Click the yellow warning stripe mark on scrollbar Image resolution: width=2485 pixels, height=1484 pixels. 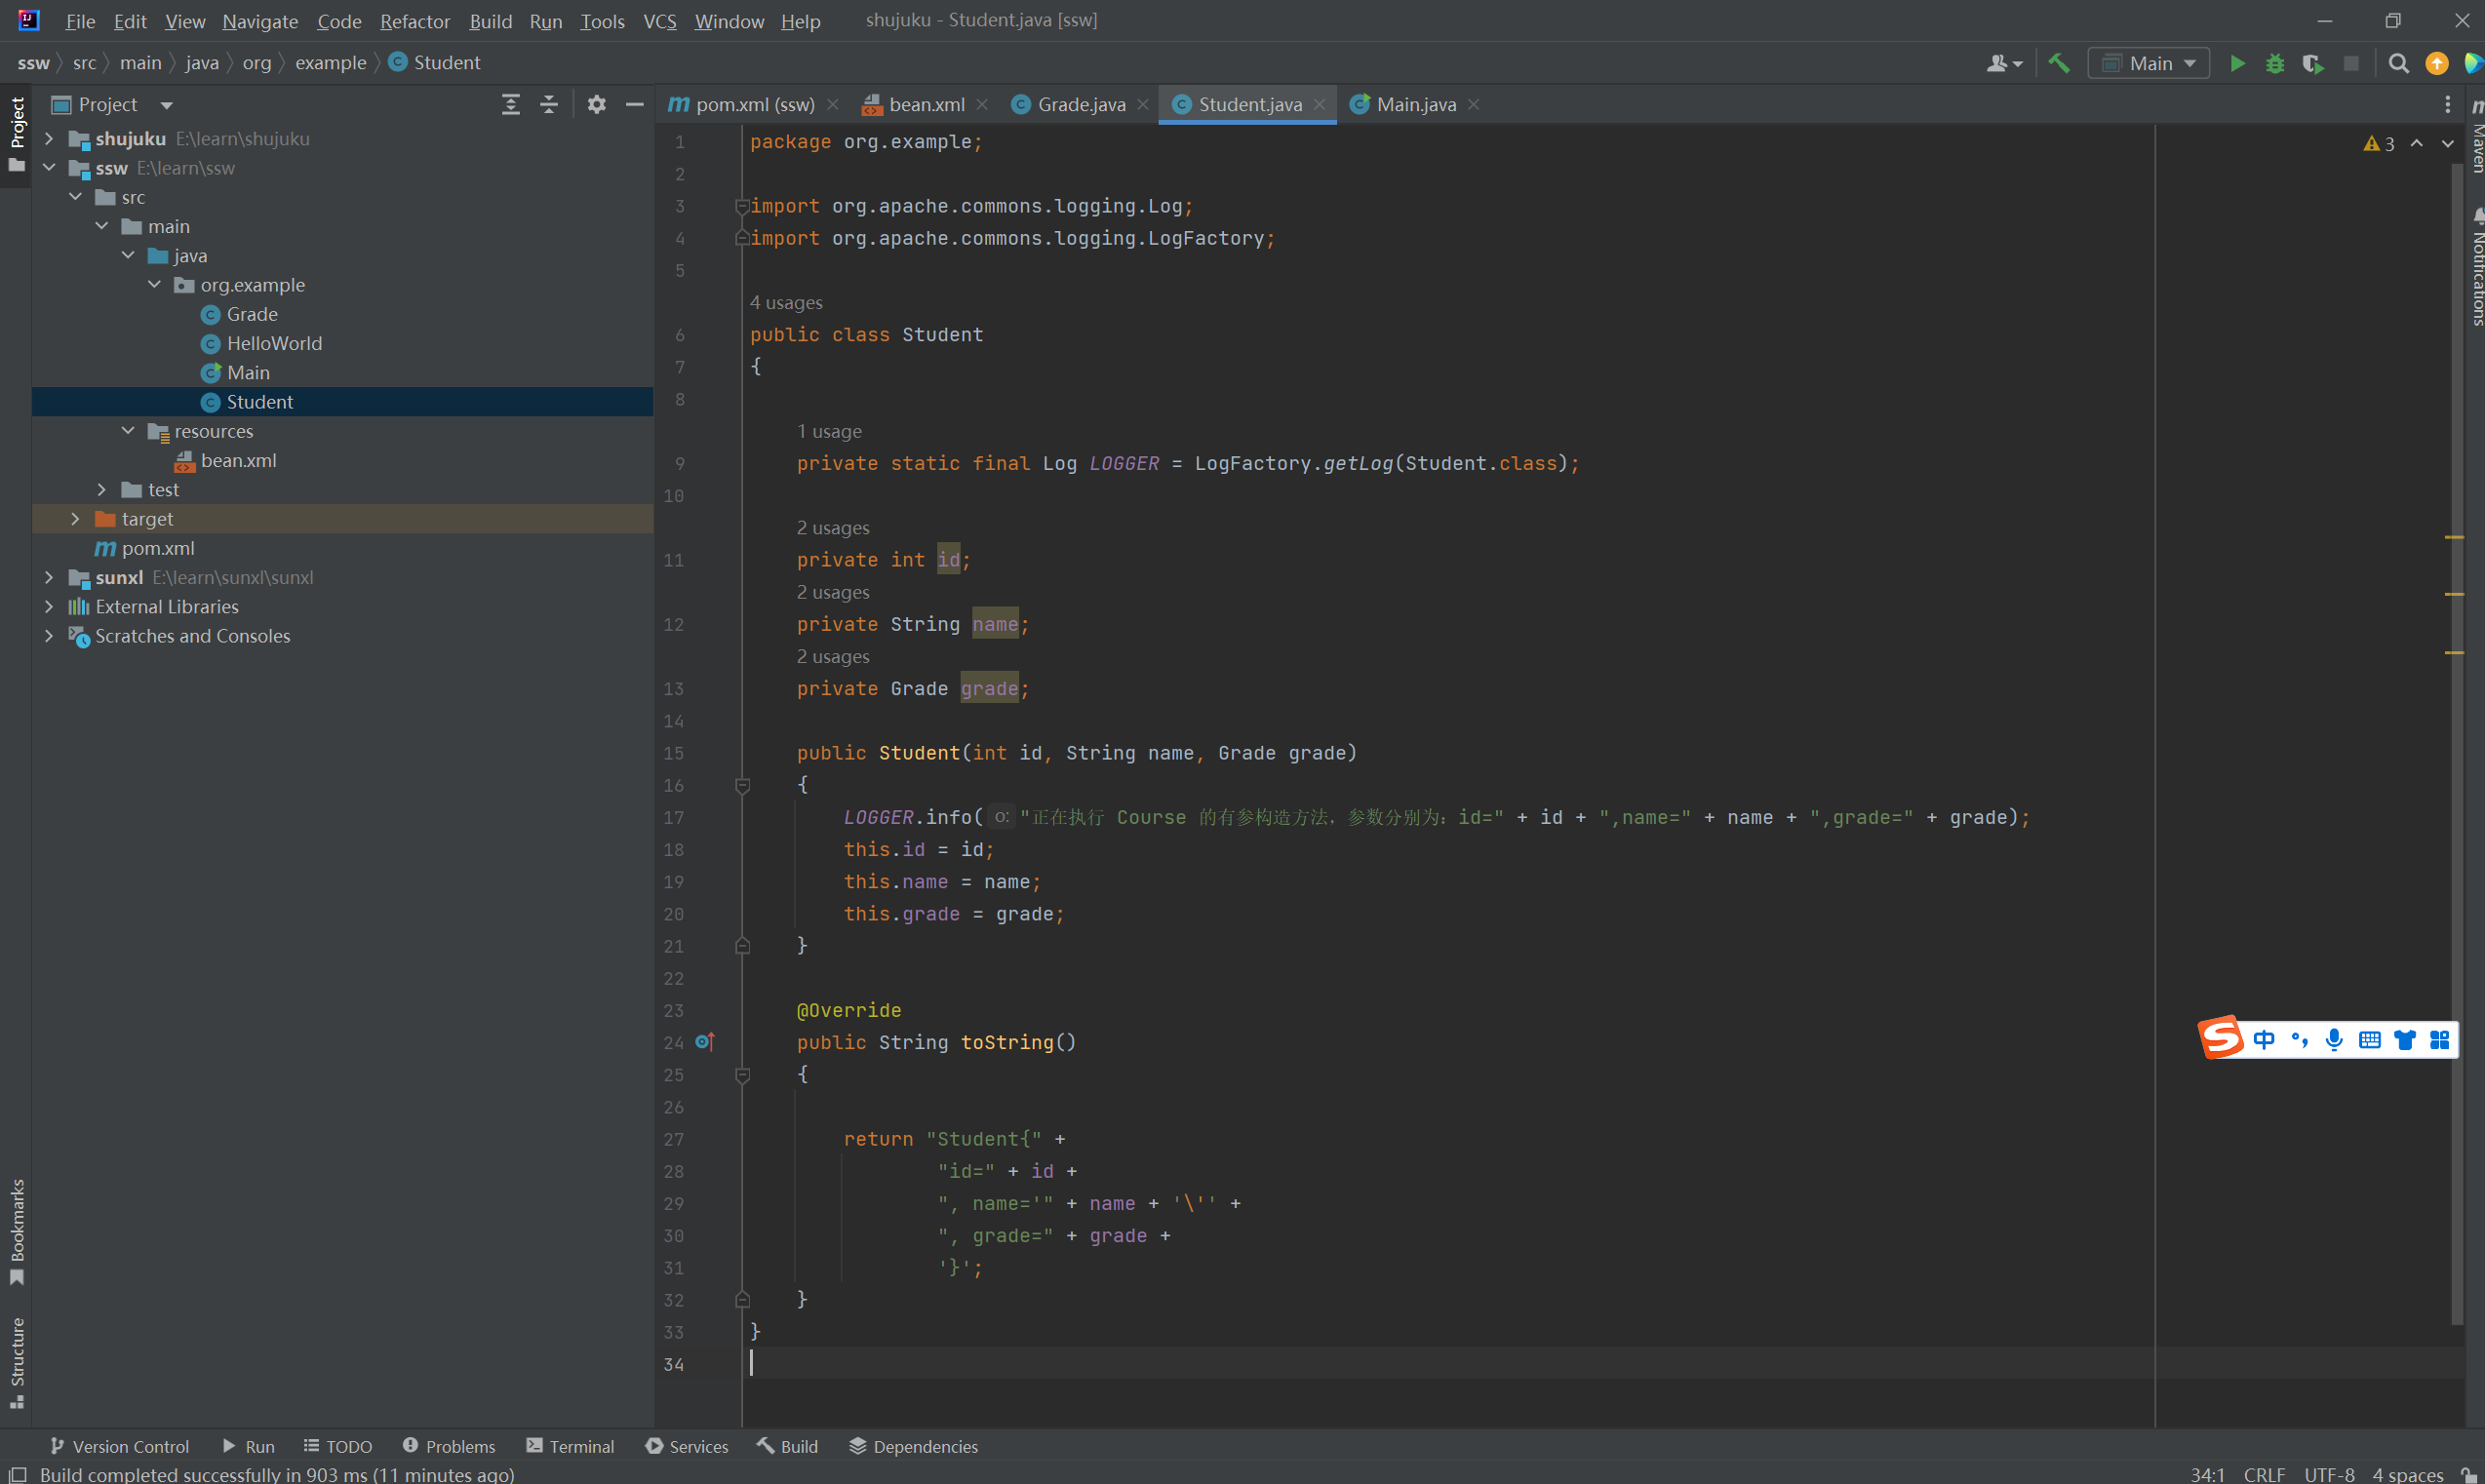coord(2454,538)
